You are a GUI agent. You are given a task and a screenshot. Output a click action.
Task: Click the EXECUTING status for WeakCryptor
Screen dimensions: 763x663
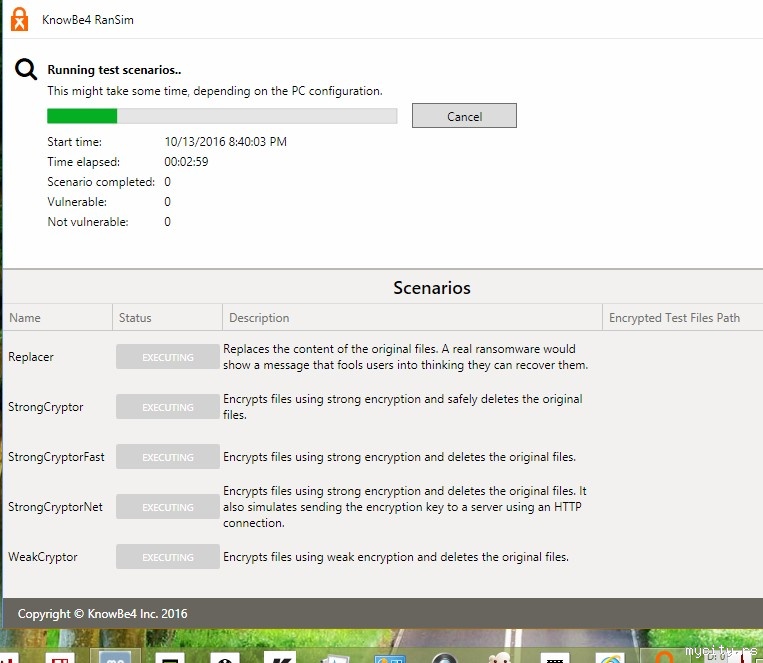point(167,557)
